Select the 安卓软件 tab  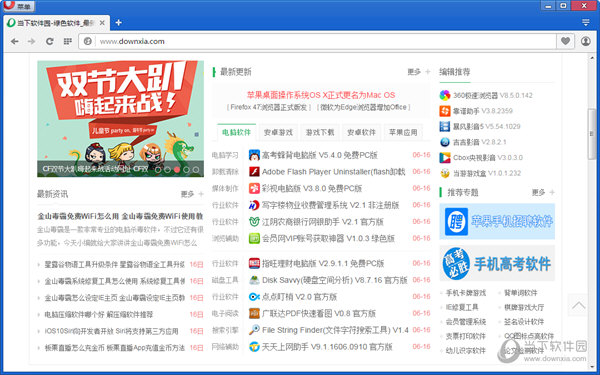pos(362,132)
